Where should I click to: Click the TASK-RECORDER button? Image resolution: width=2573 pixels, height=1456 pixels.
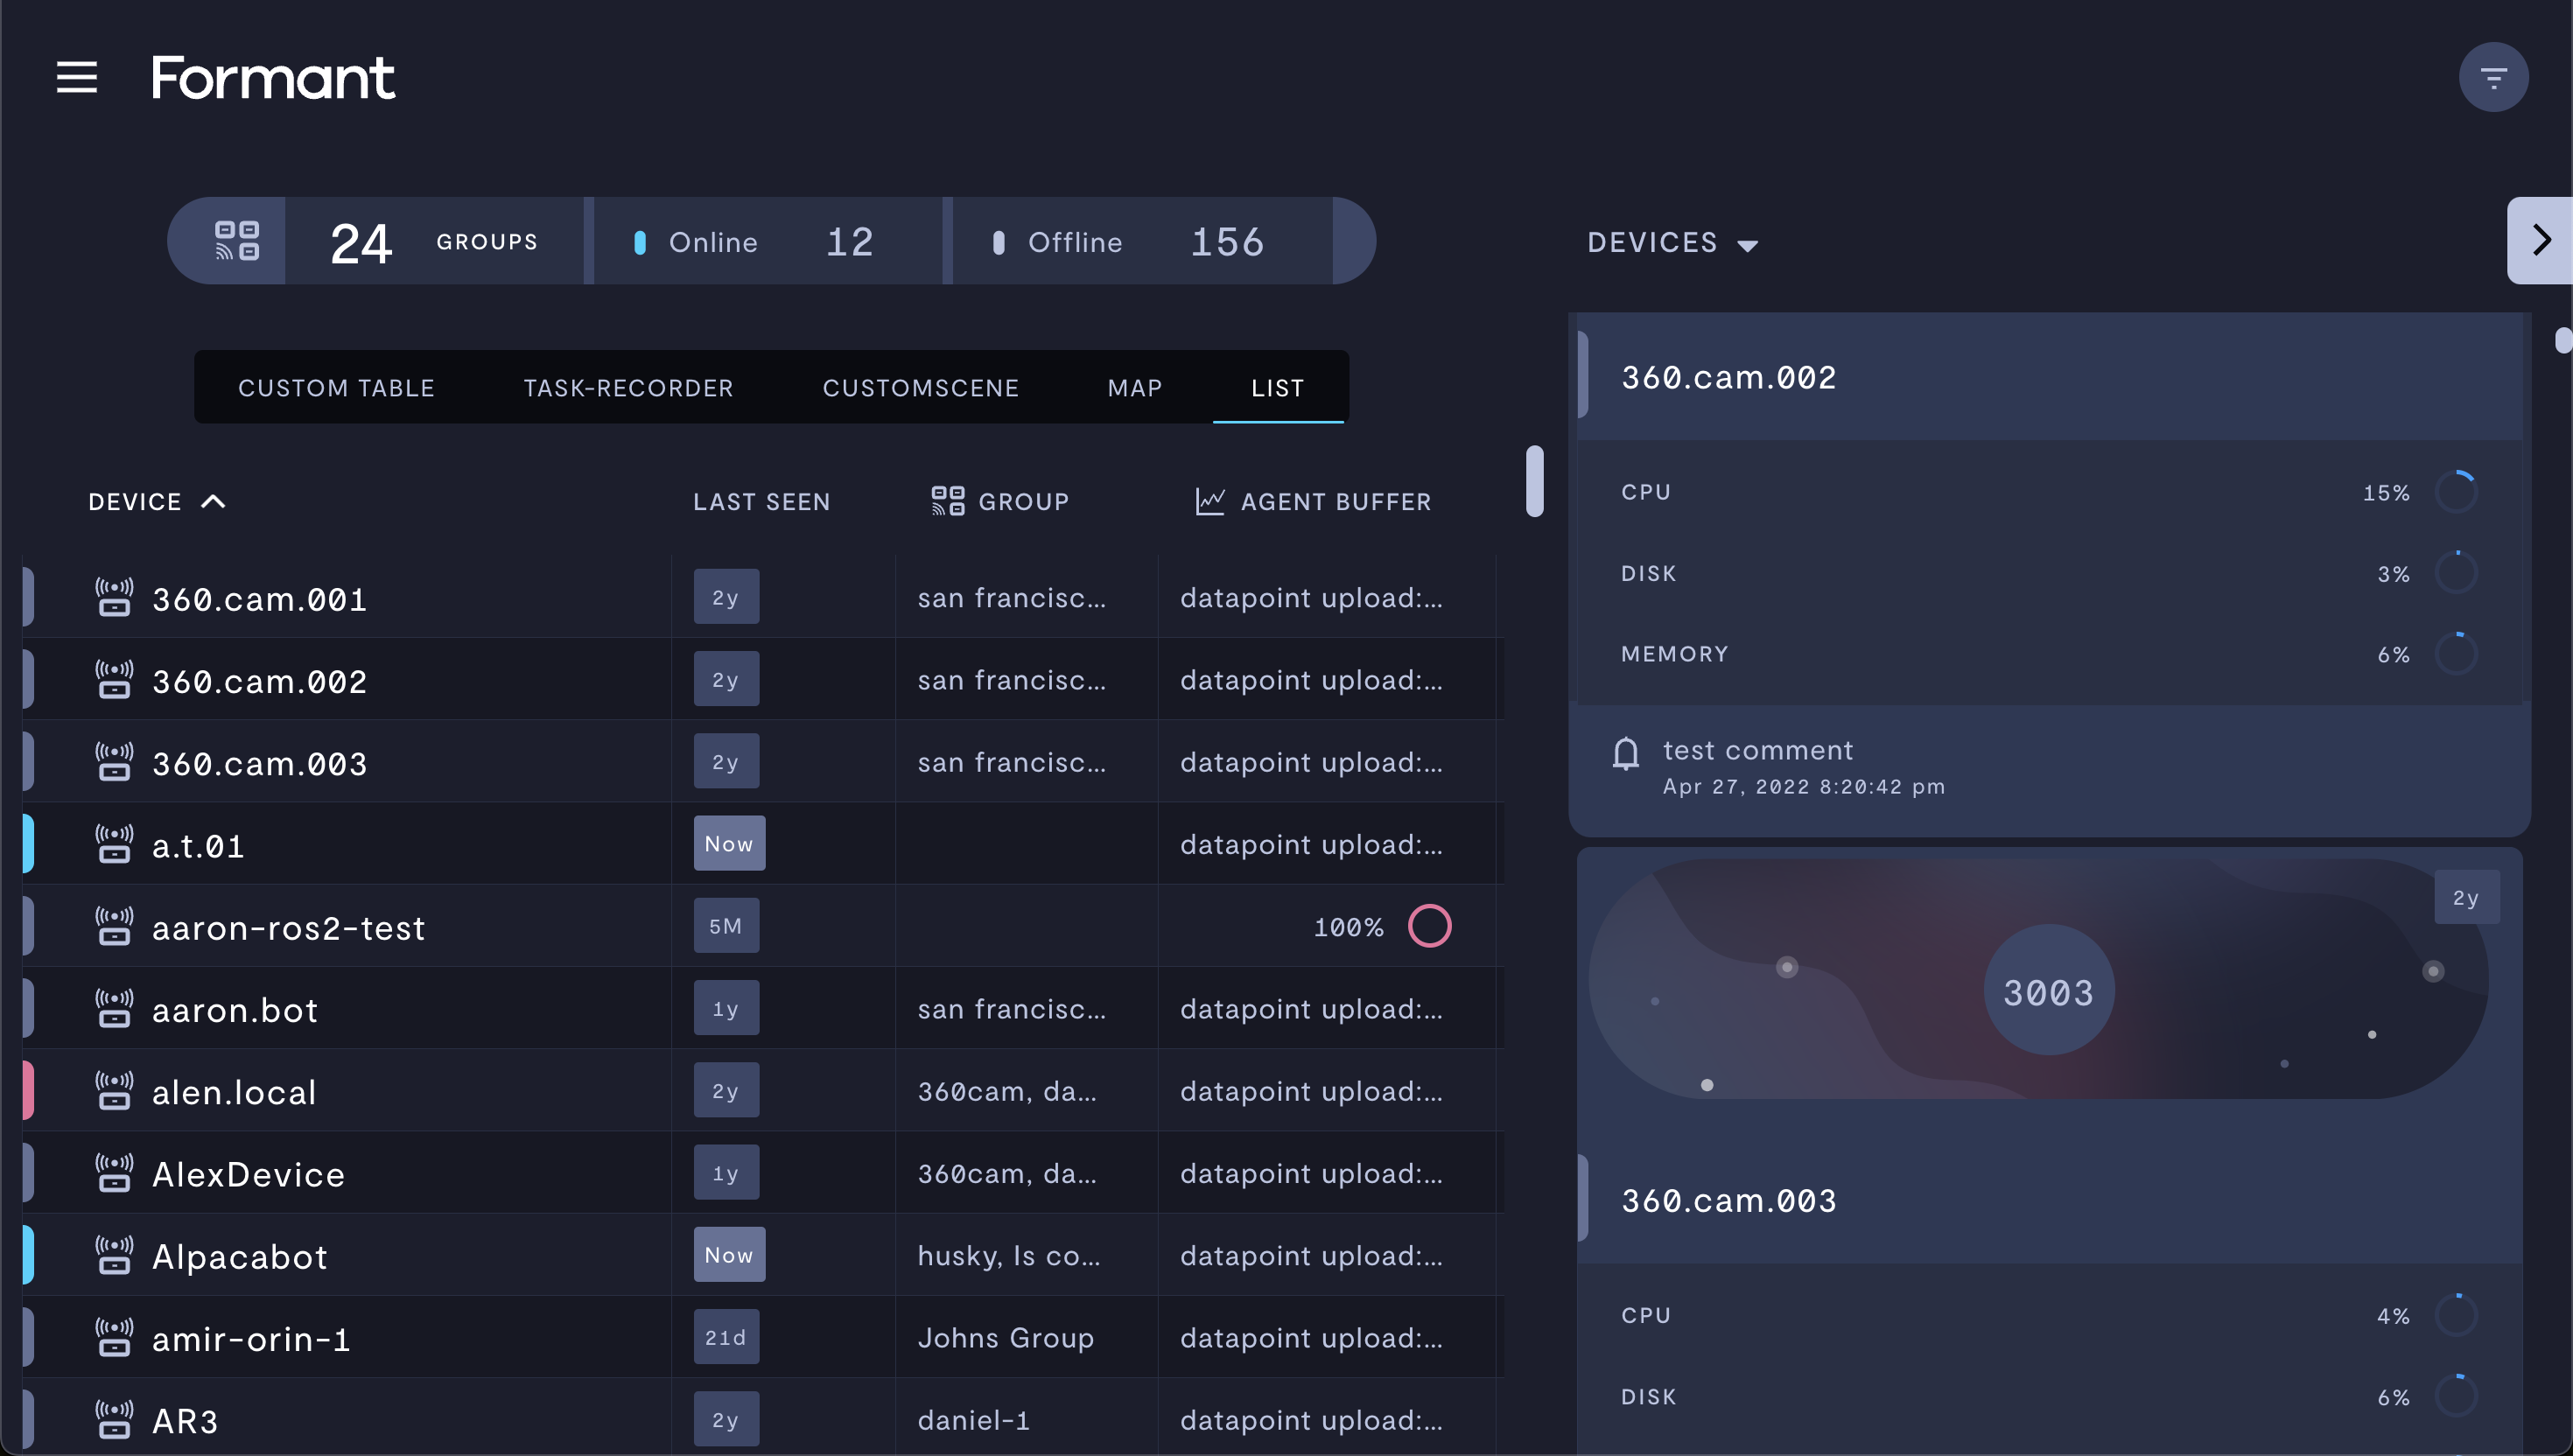click(629, 385)
